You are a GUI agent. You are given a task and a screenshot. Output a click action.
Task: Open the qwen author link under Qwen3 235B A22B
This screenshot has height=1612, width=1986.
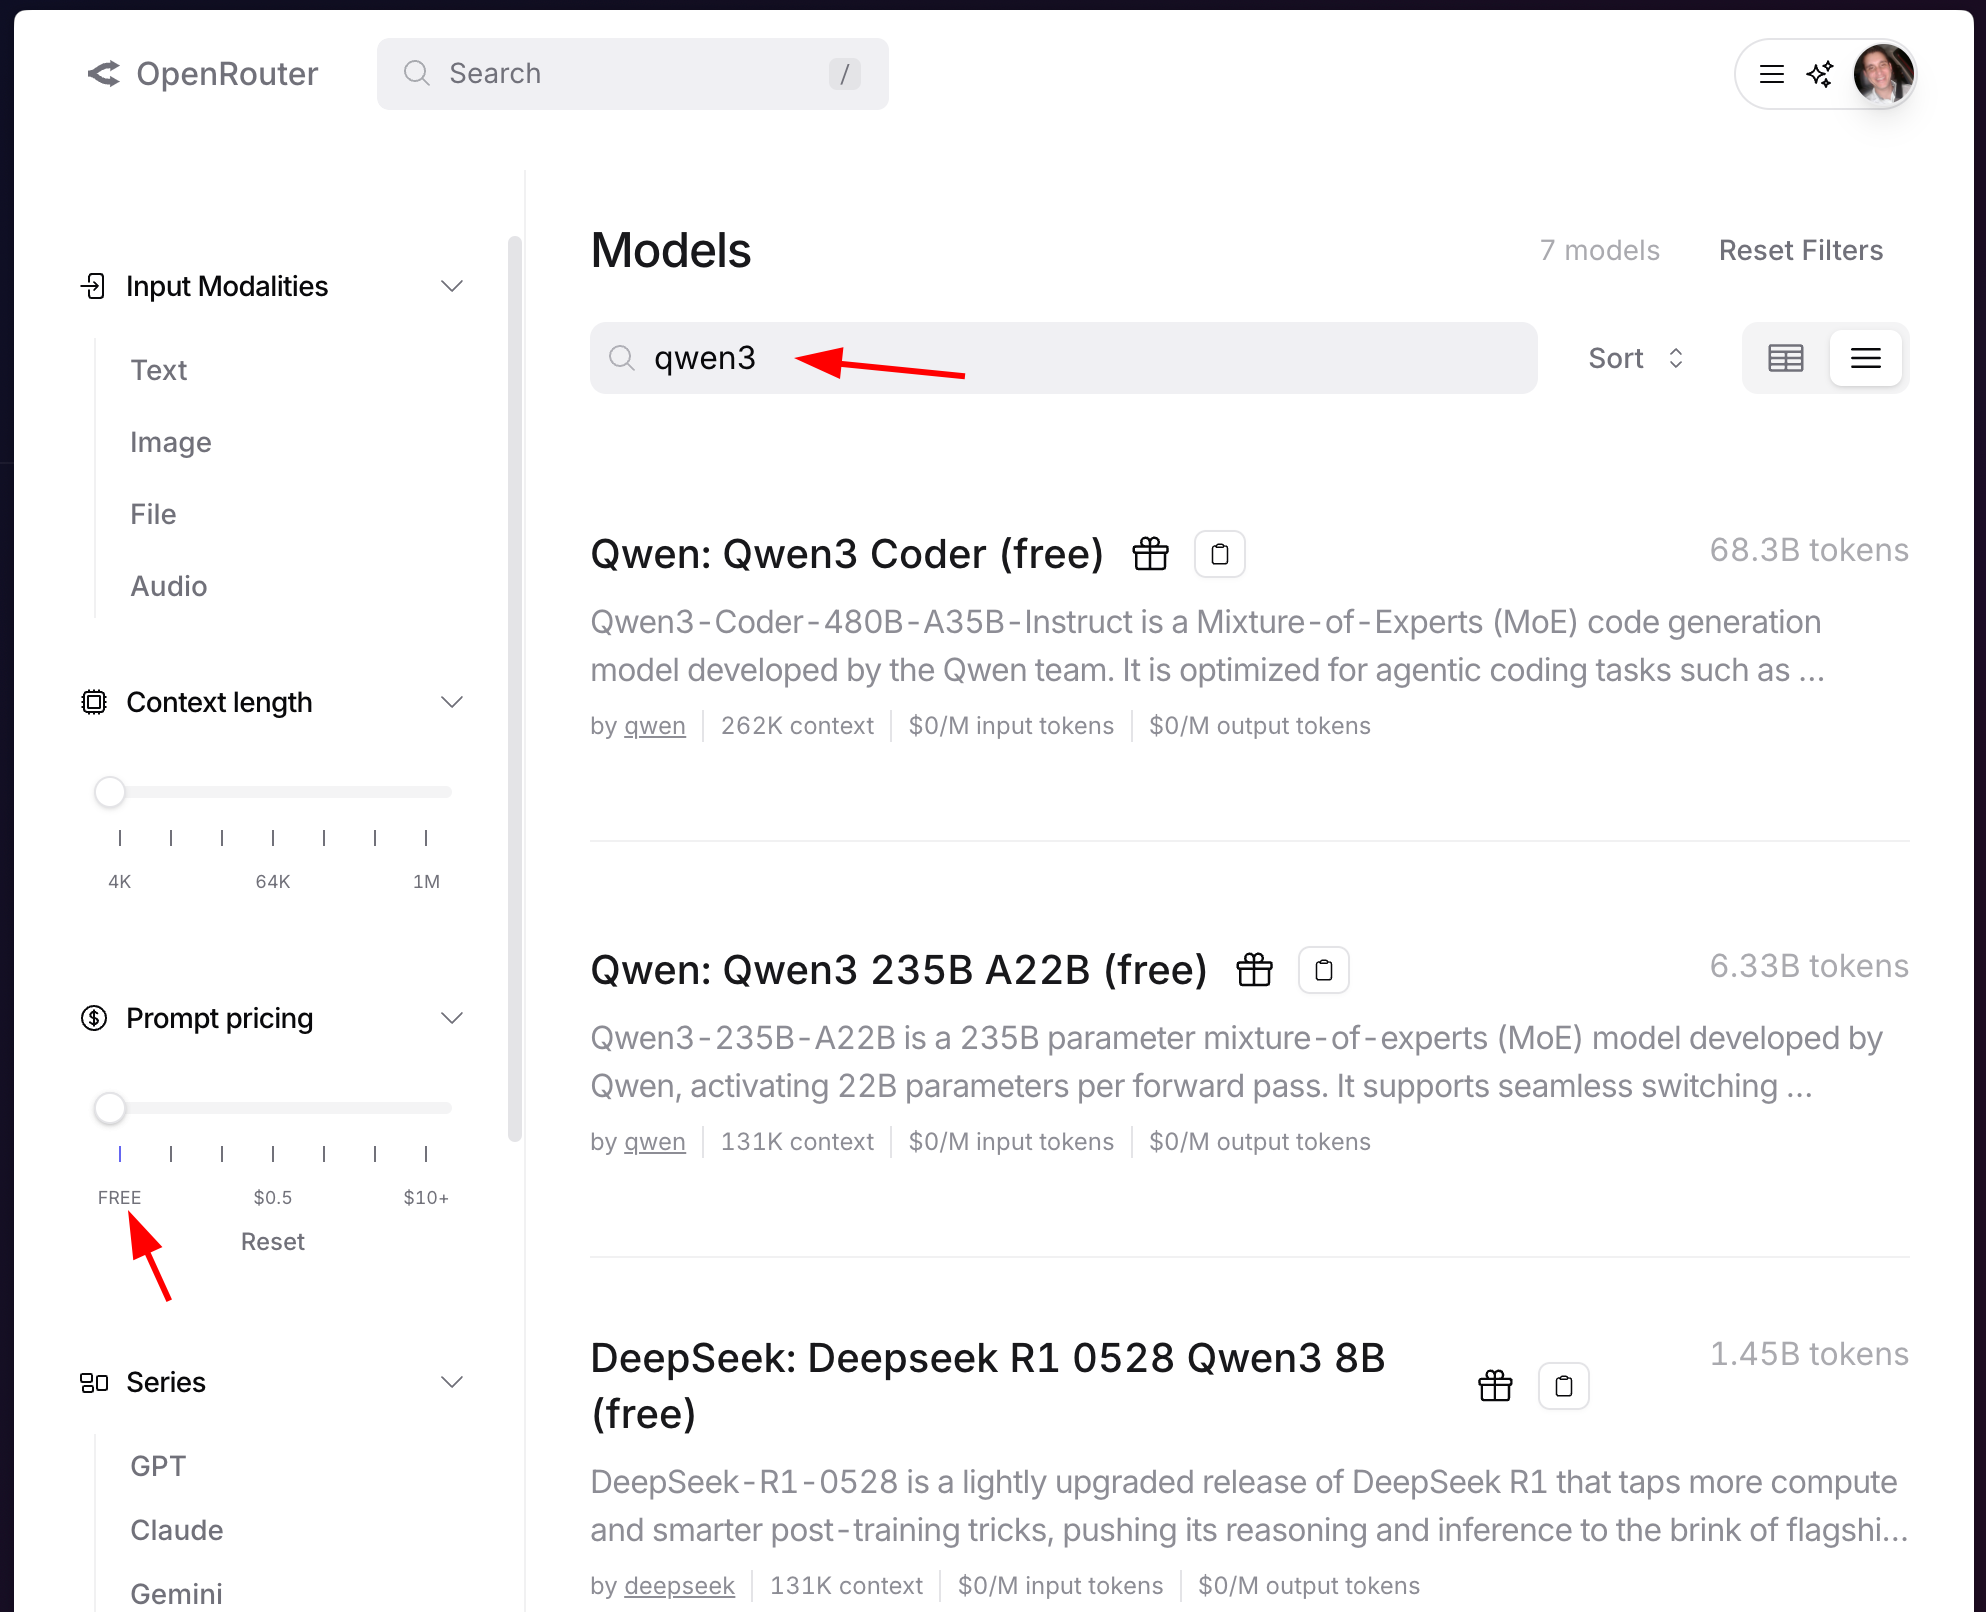coord(655,1142)
